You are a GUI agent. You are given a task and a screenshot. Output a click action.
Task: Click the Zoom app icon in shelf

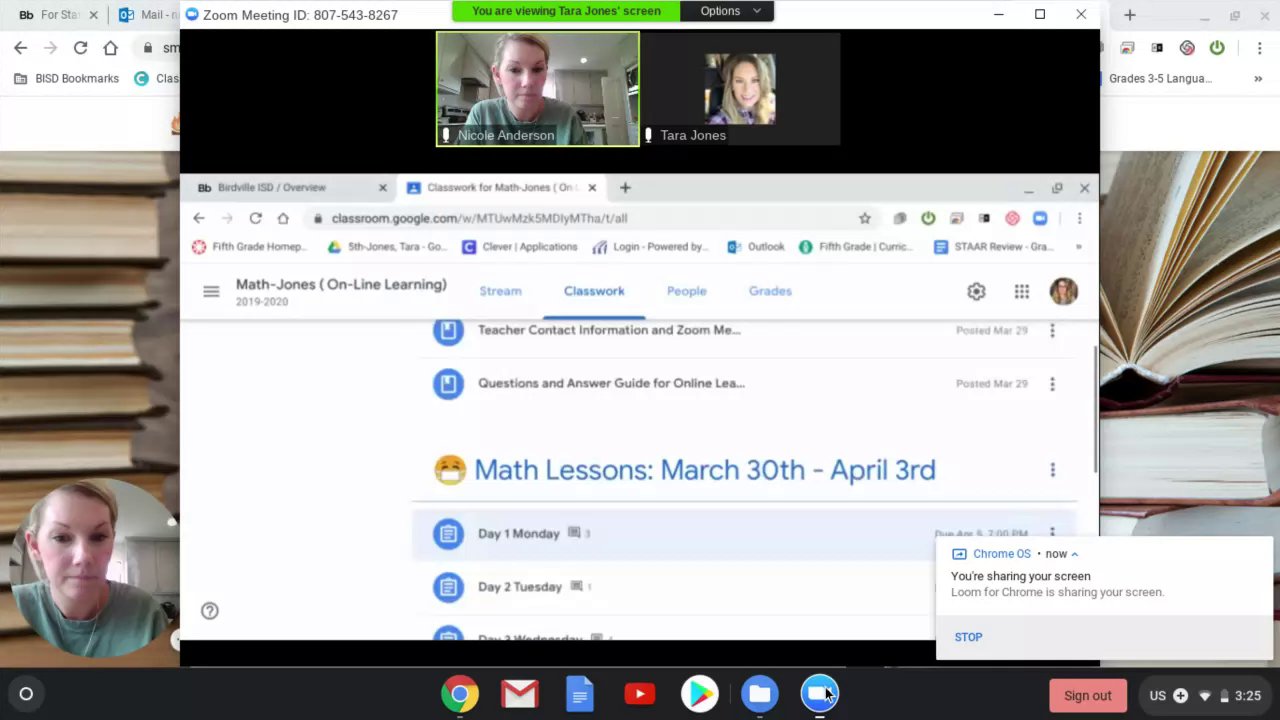click(820, 694)
